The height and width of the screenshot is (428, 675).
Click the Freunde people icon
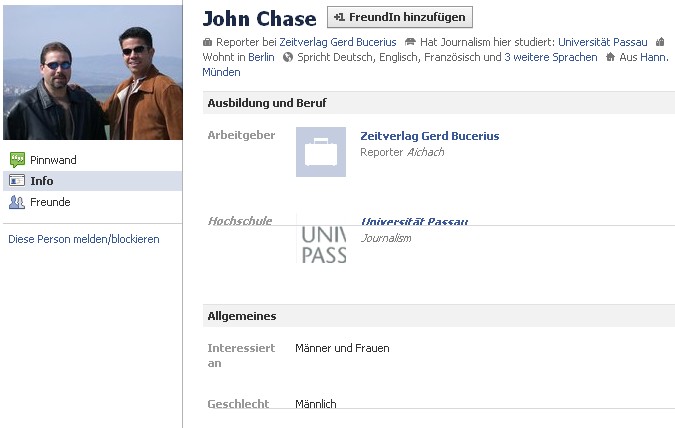tap(17, 202)
